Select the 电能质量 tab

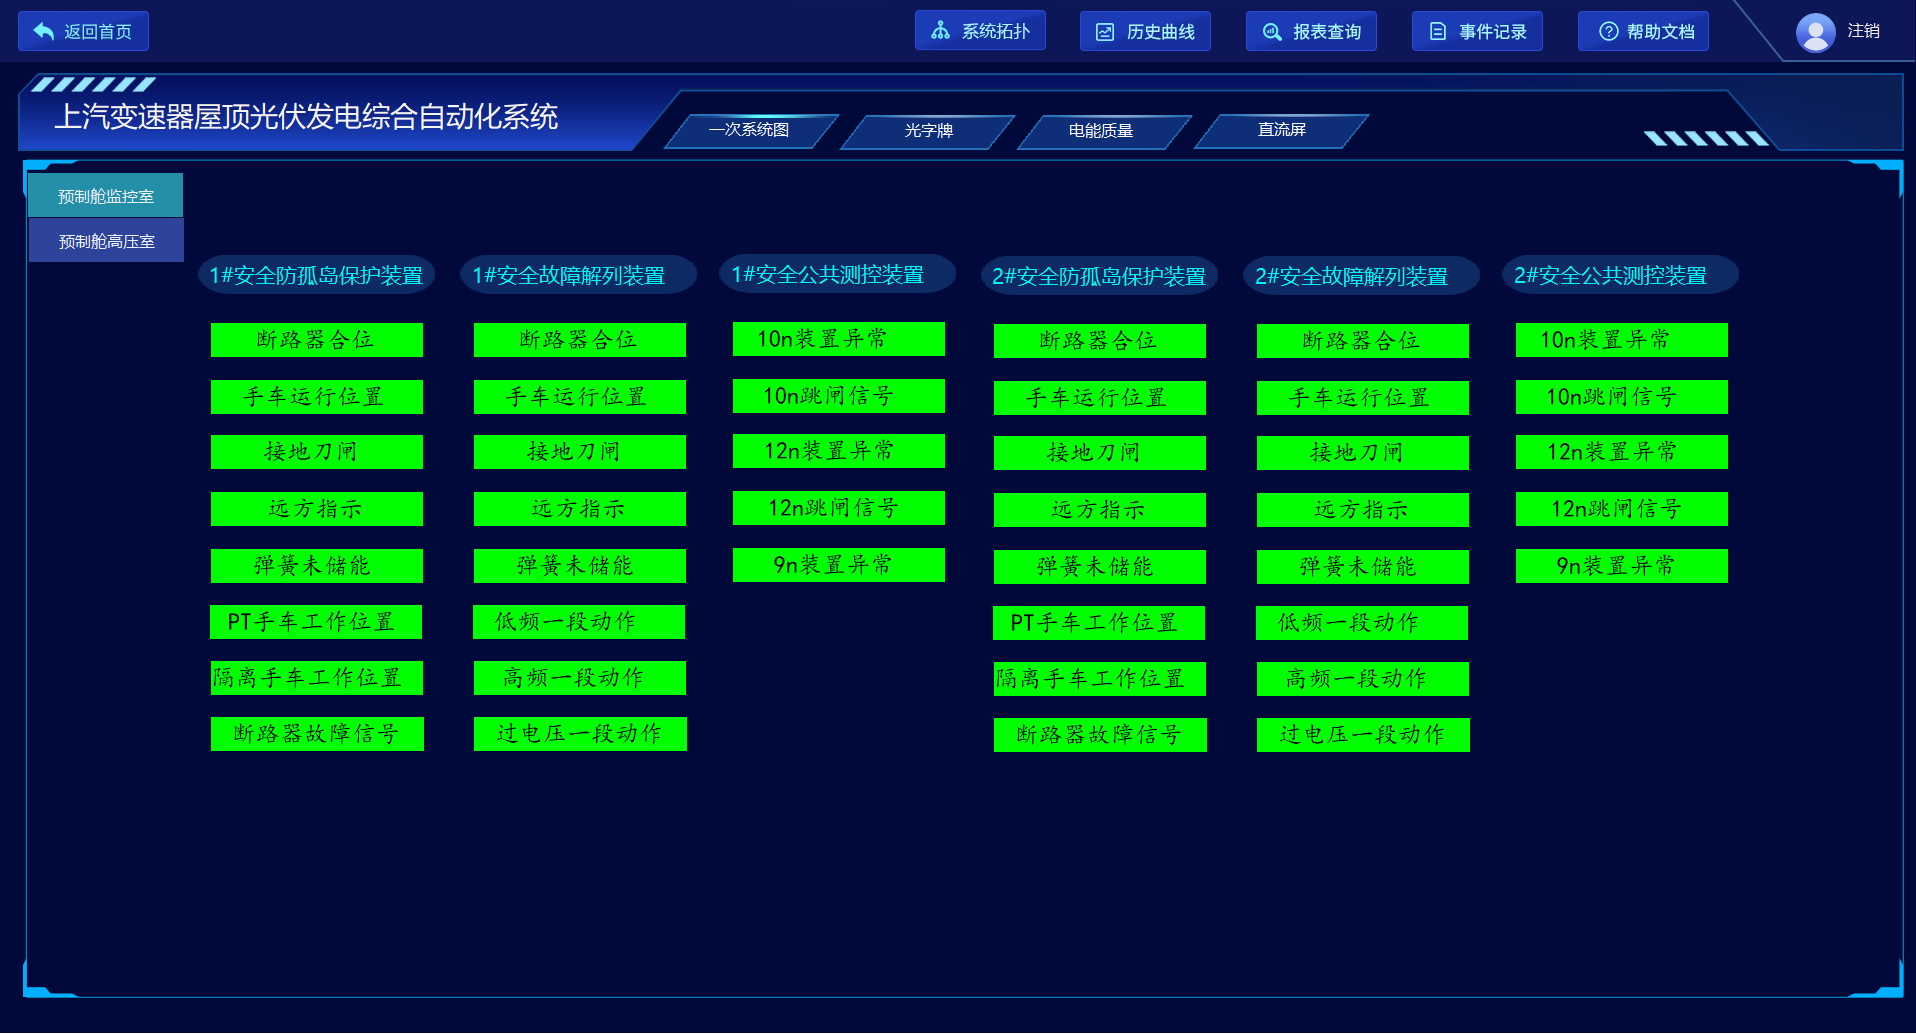[x=1100, y=131]
